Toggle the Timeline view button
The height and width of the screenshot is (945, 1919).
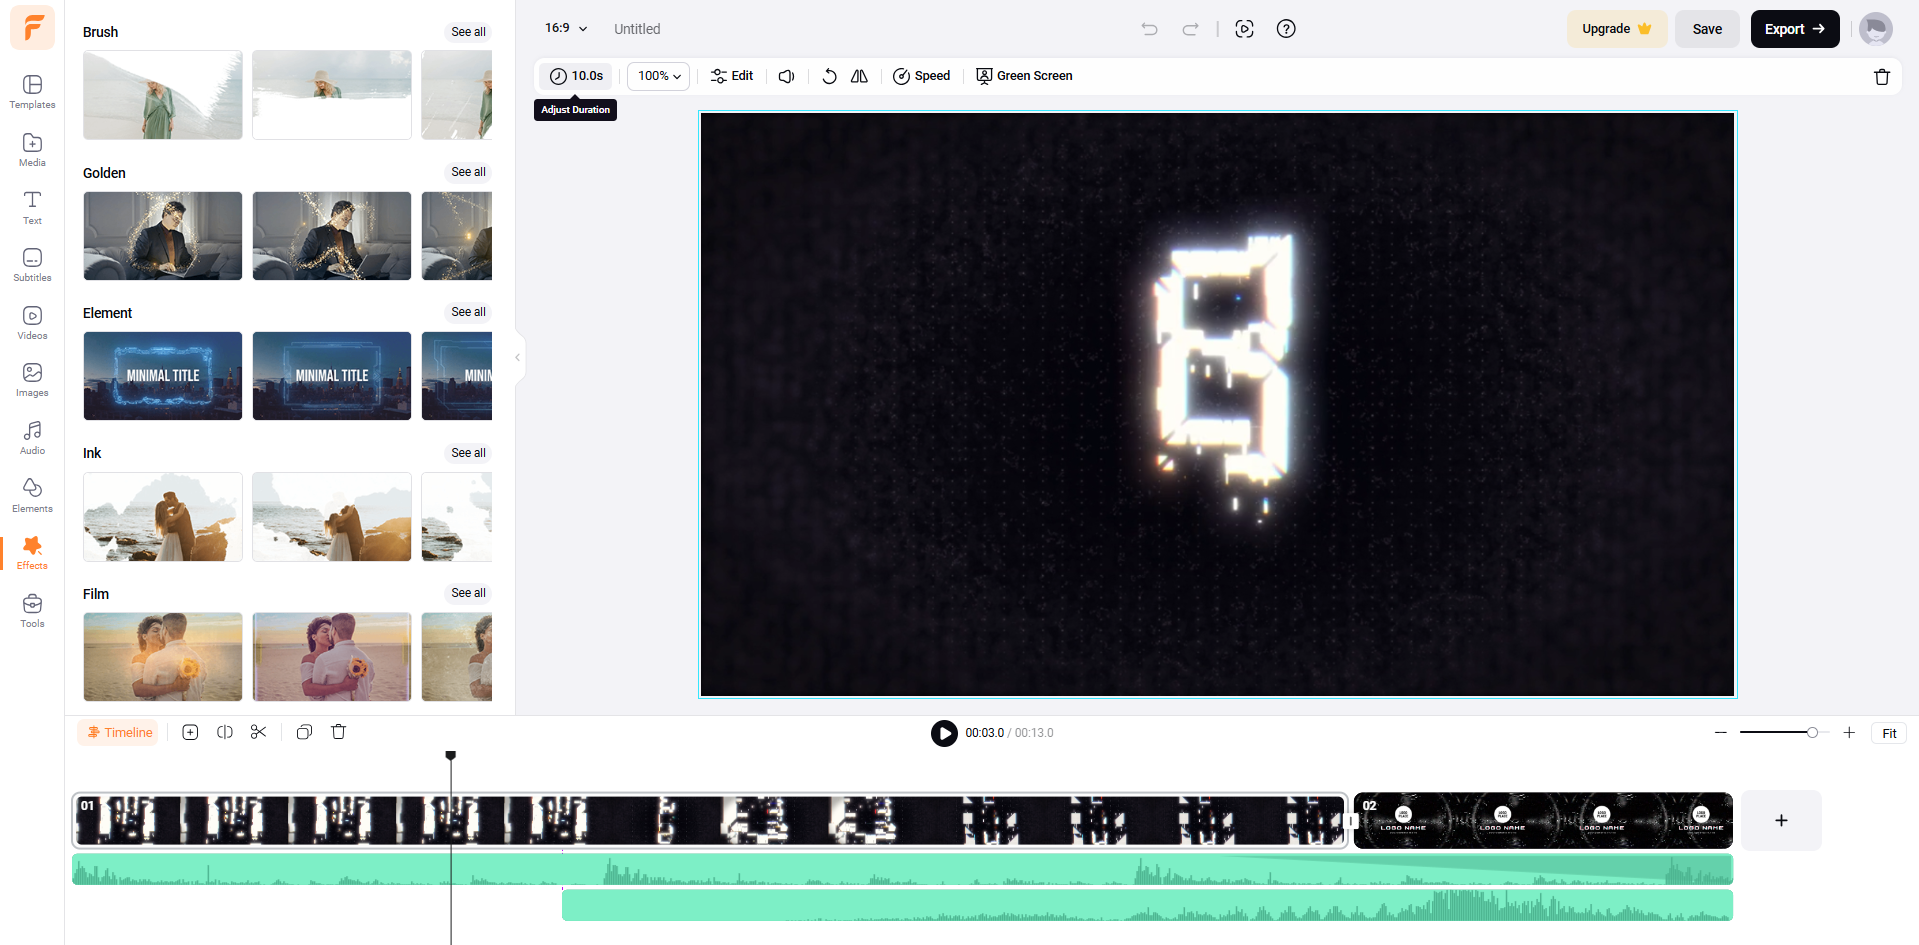(x=118, y=731)
